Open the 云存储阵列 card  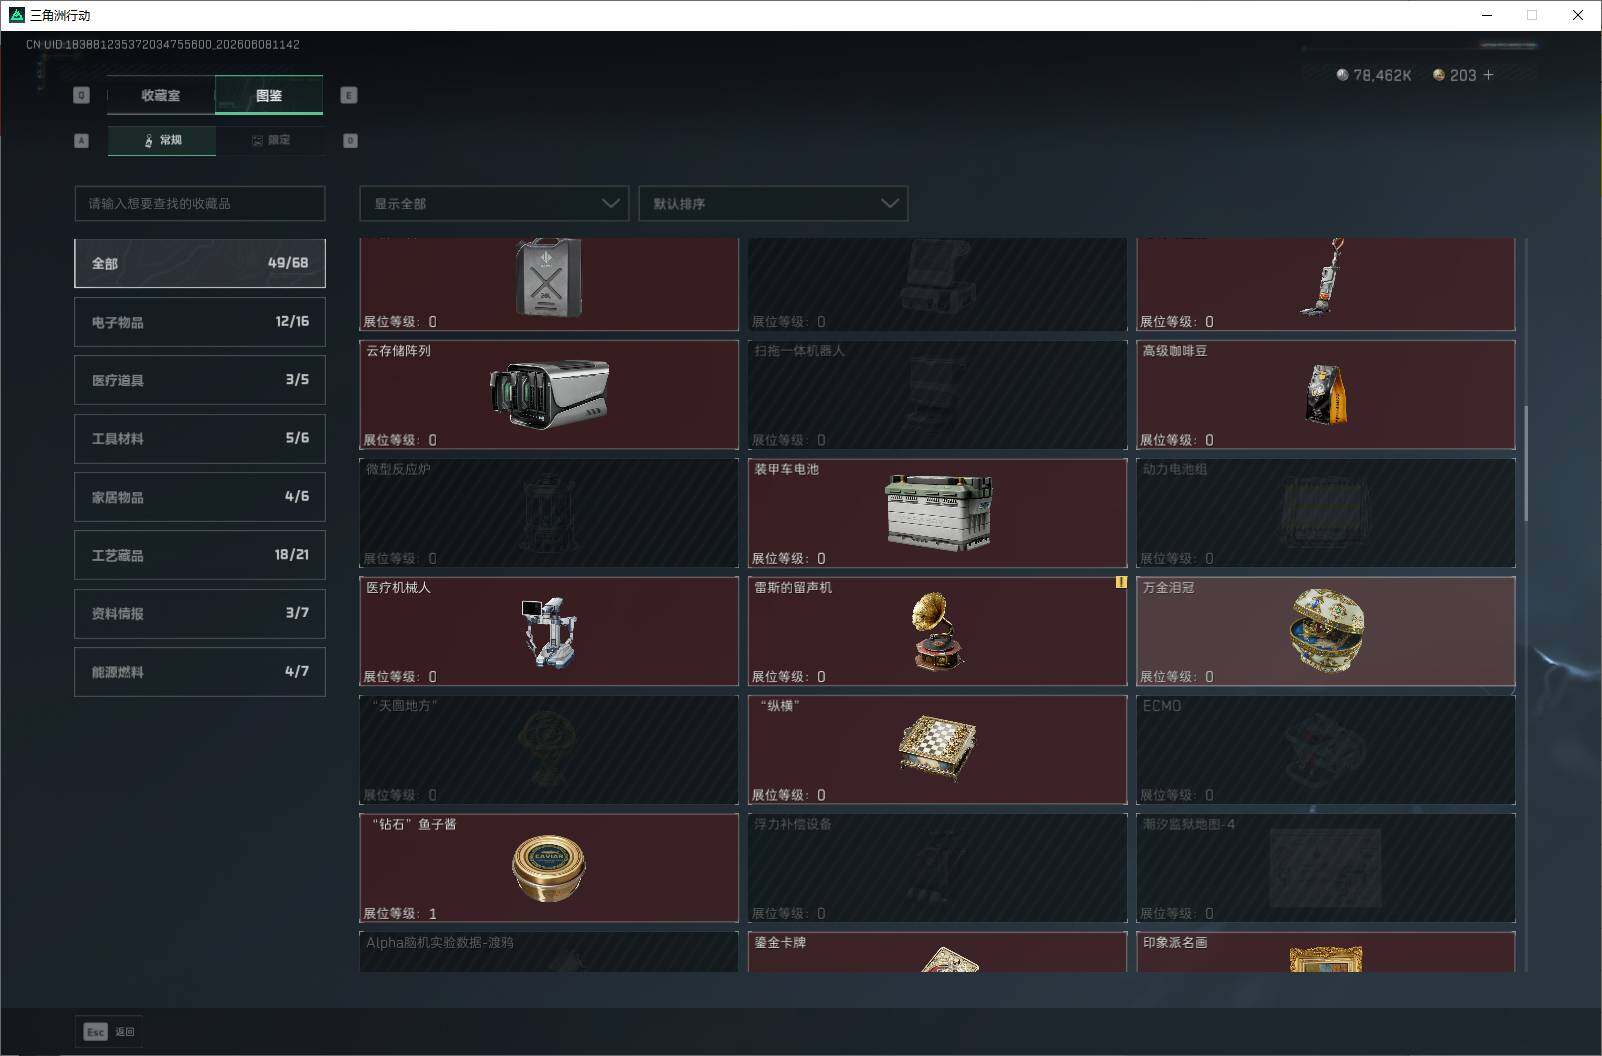click(549, 395)
